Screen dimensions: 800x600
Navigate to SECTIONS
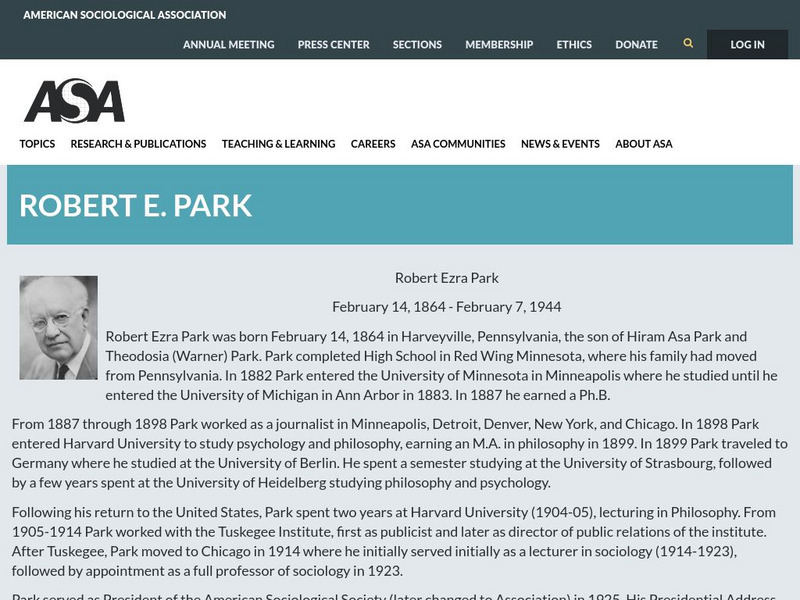point(417,44)
